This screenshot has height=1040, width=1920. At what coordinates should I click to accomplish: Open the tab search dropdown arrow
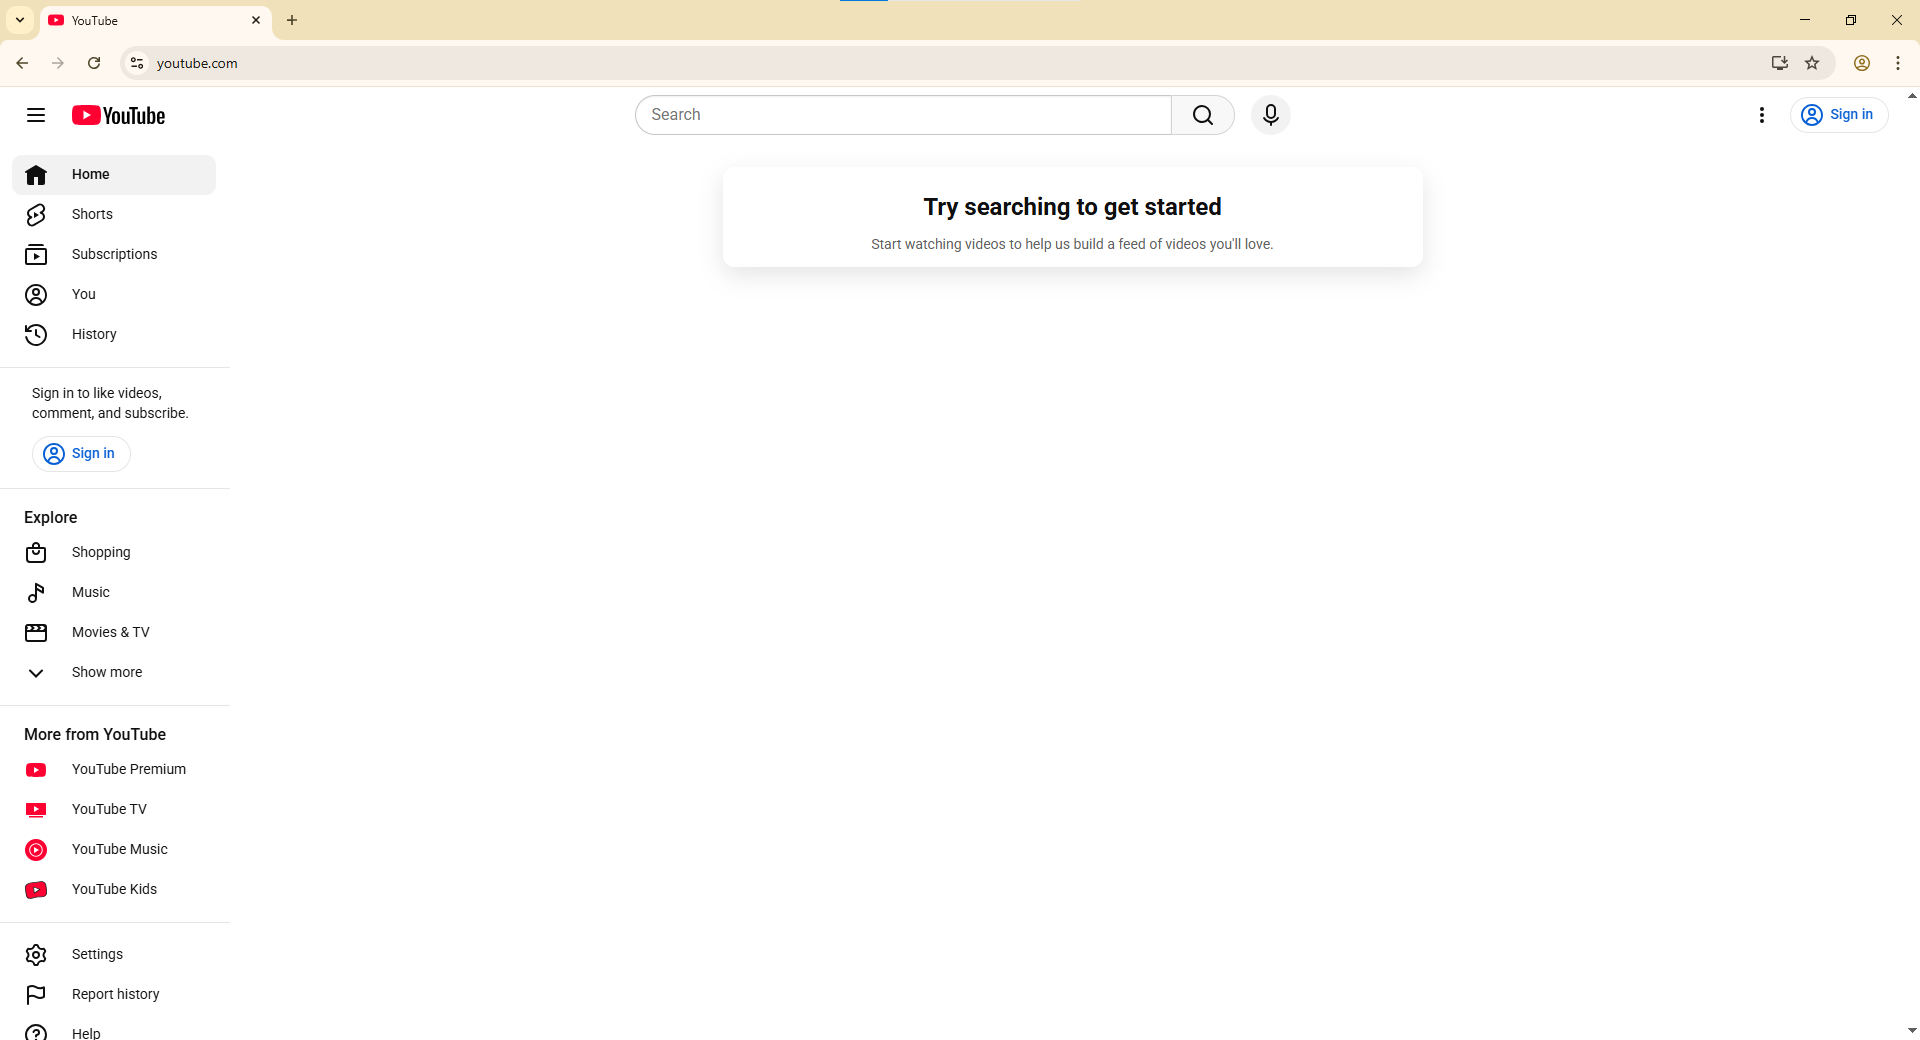(x=20, y=20)
